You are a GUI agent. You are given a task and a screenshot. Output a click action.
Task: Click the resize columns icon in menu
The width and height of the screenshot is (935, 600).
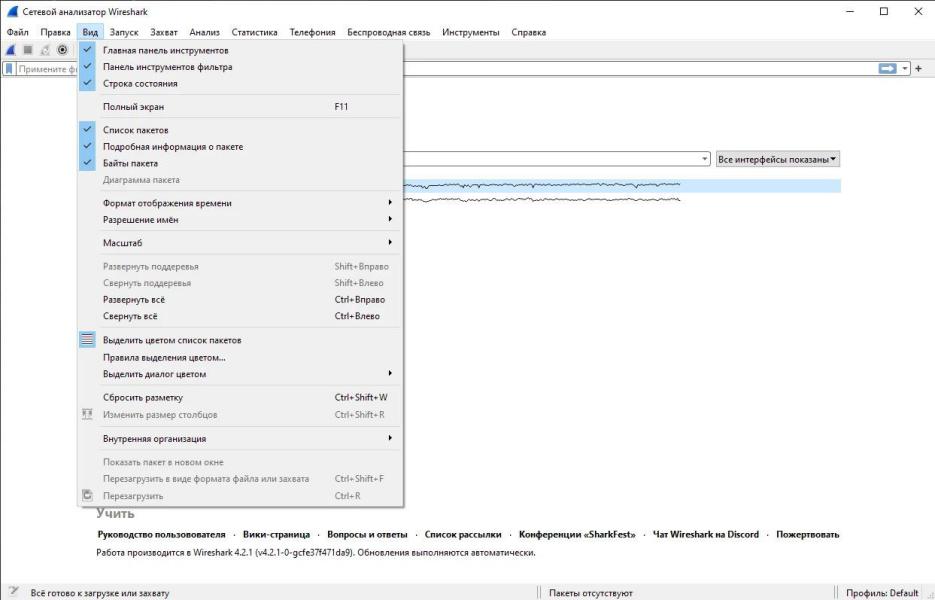(87, 415)
